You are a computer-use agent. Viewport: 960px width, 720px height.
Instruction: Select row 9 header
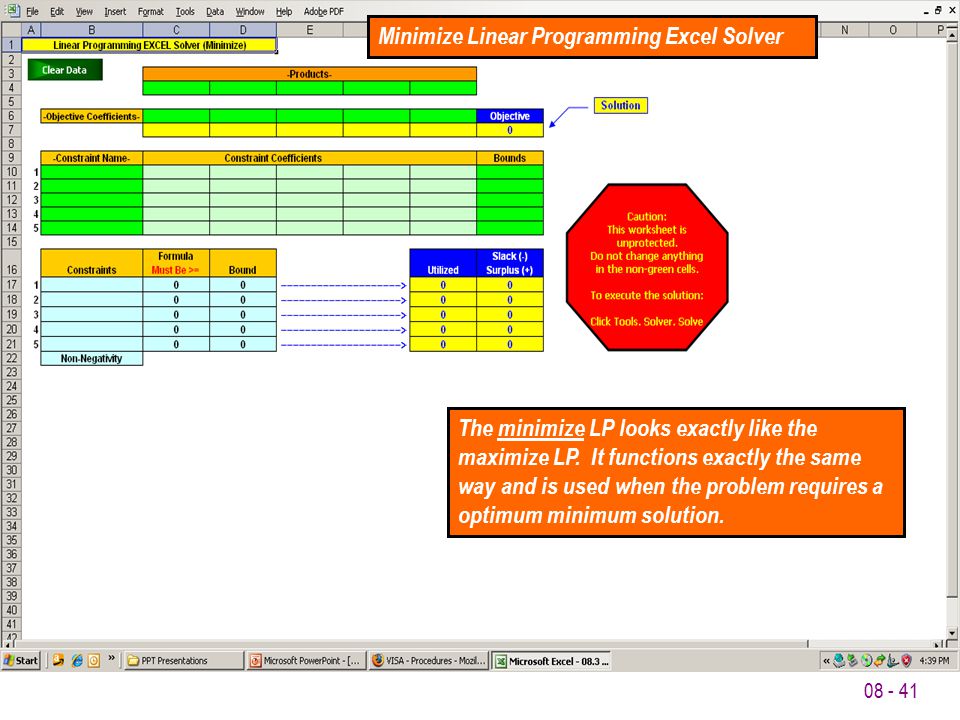pos(11,157)
